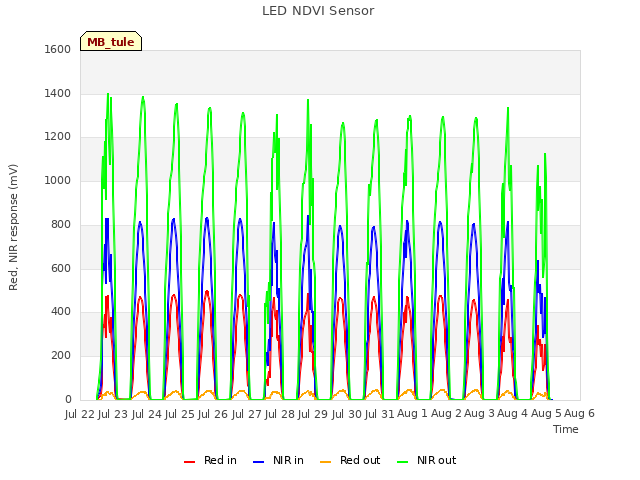Toggle the NIR in legend entry

278,460
